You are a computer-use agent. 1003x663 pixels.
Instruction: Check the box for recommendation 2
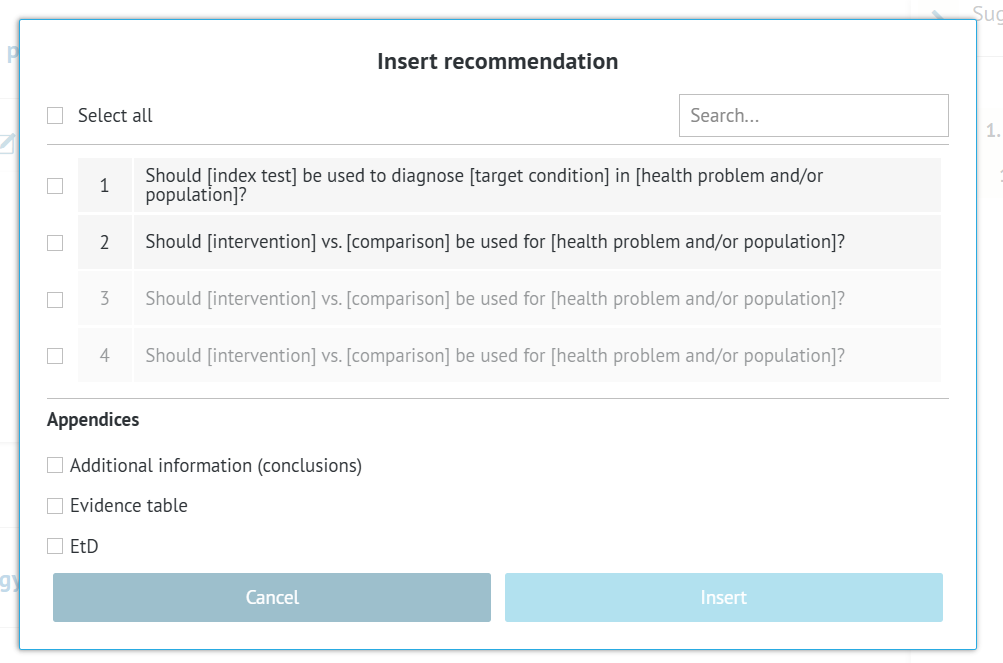55,243
